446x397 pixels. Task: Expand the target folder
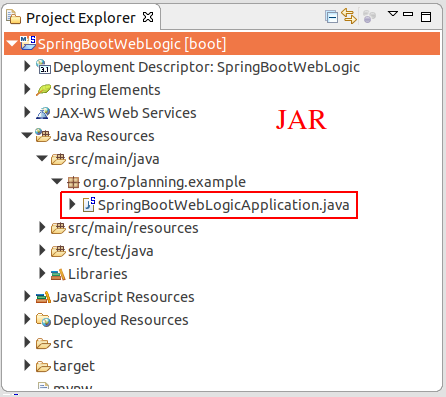tap(27, 365)
